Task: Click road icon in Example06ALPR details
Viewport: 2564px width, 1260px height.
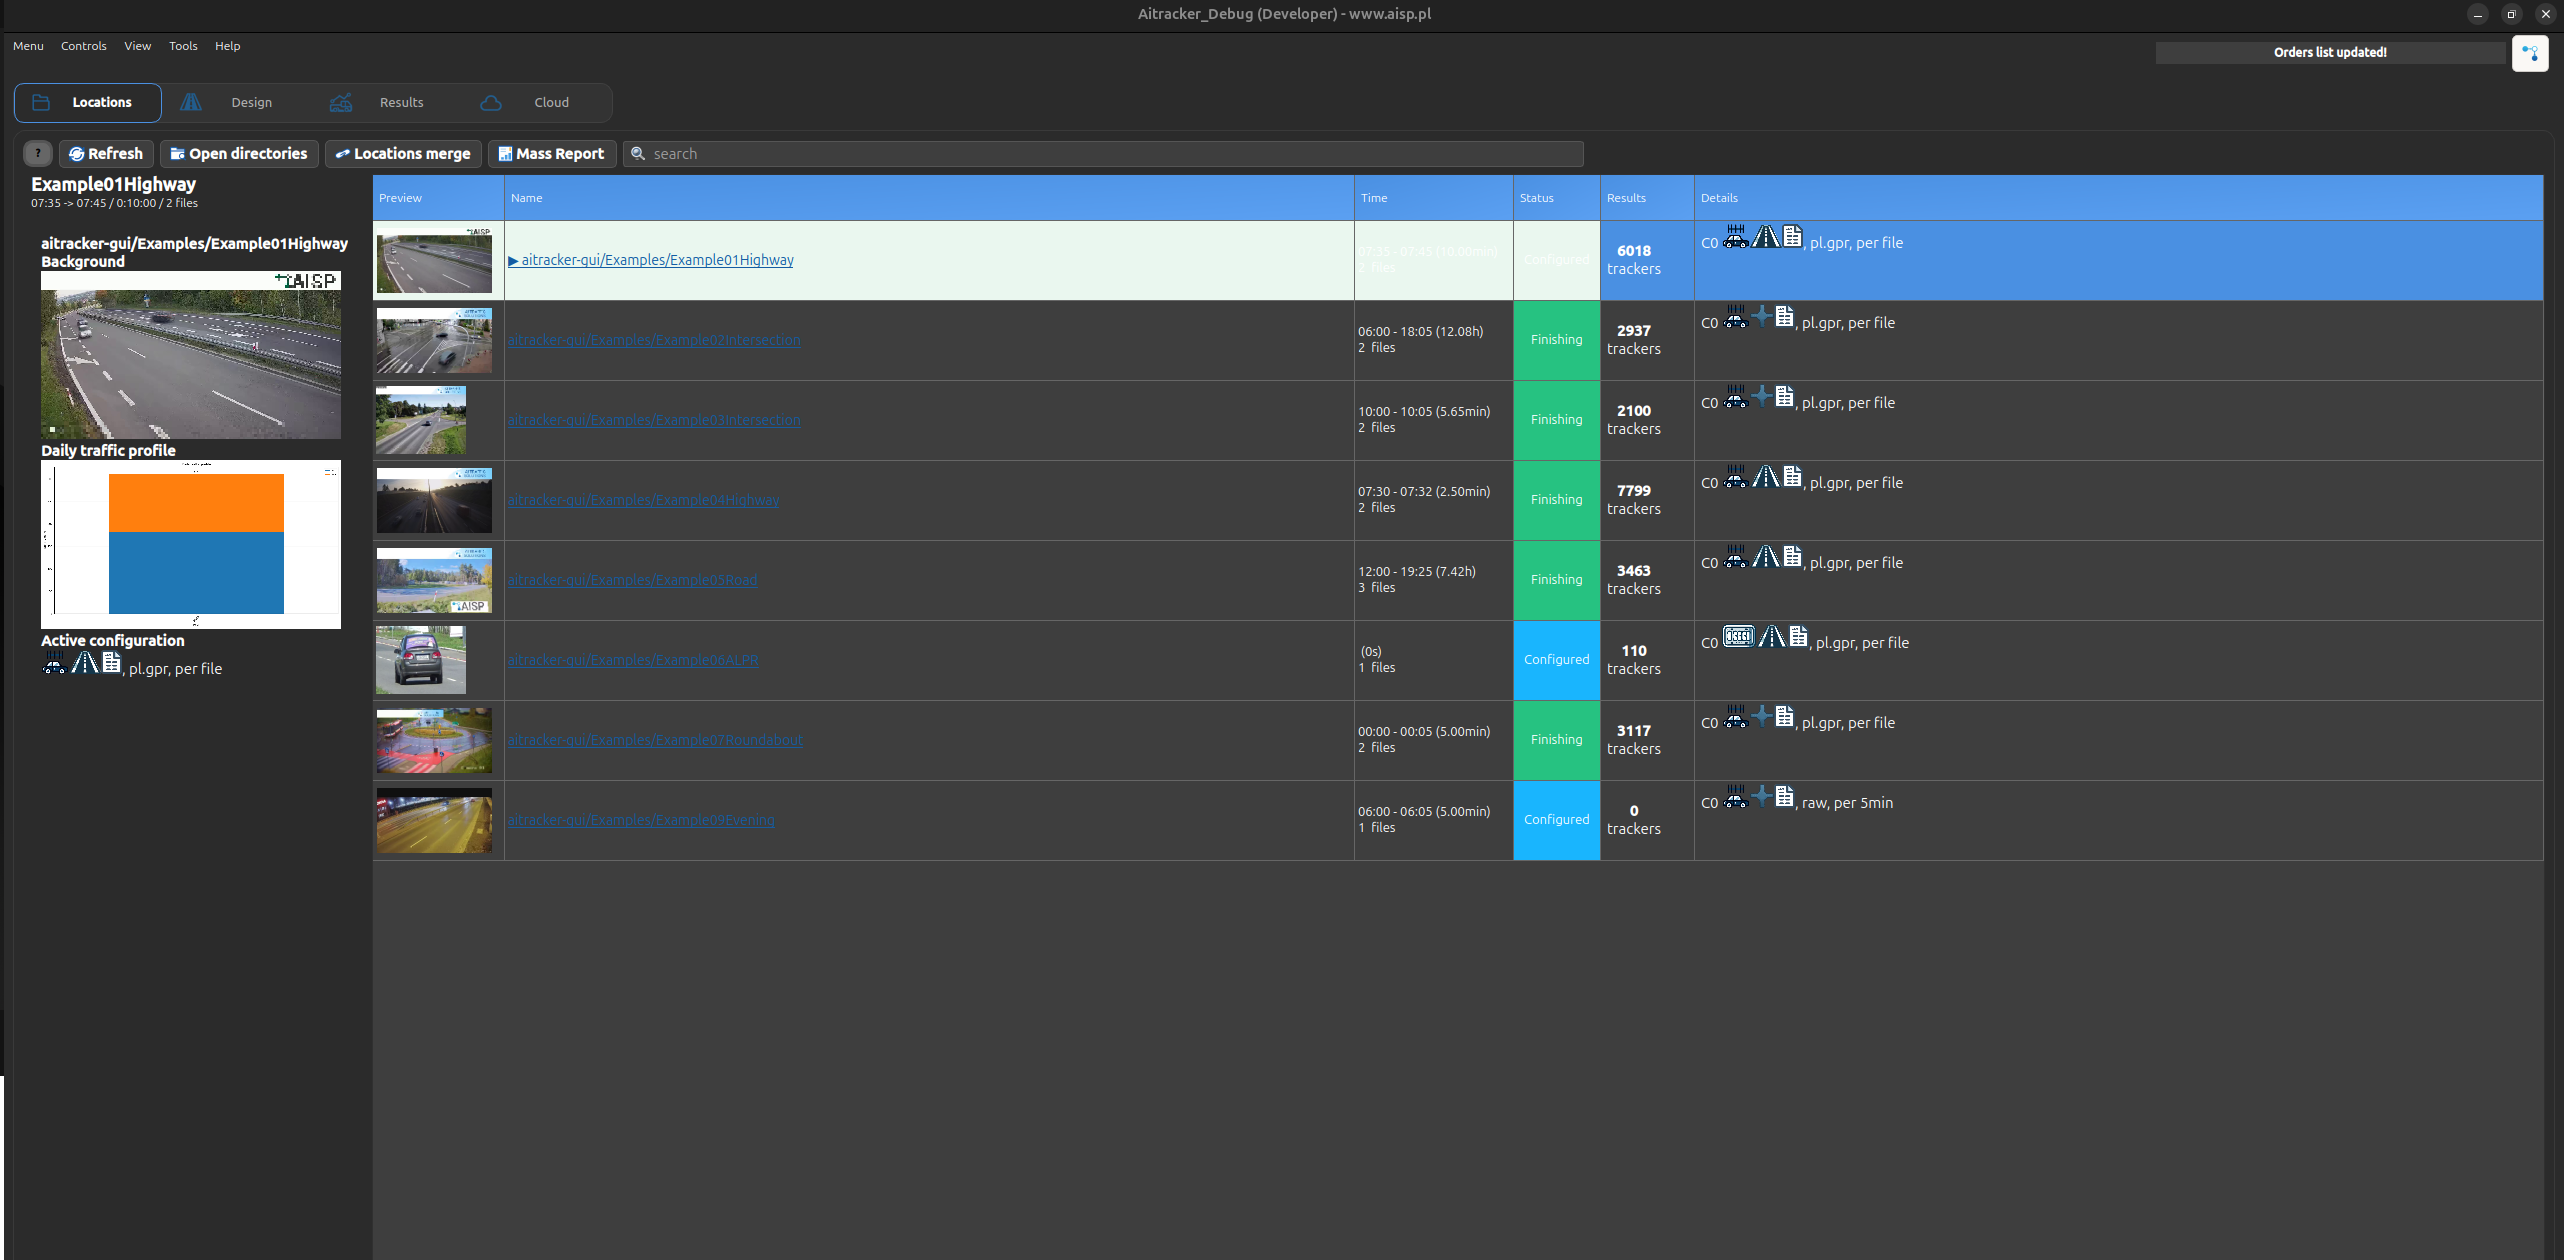Action: coord(1772,637)
